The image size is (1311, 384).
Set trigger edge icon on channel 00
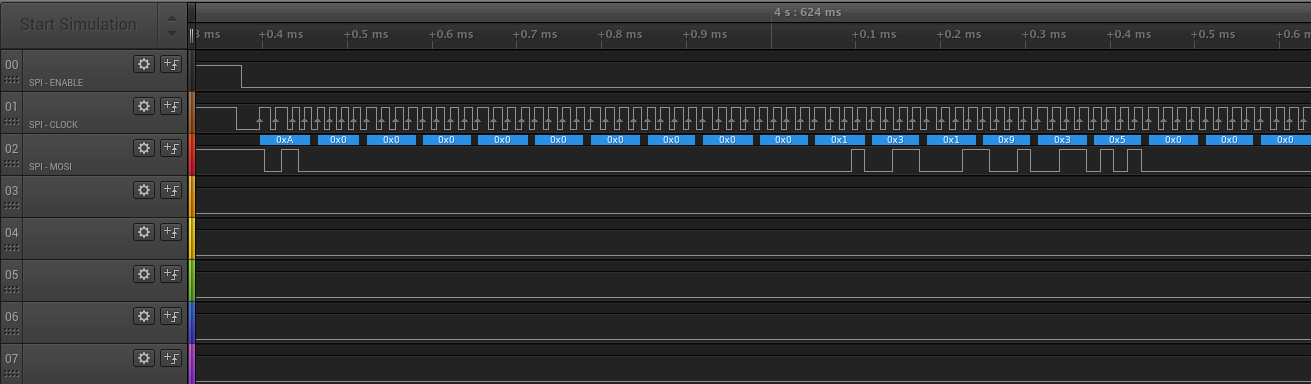[171, 64]
